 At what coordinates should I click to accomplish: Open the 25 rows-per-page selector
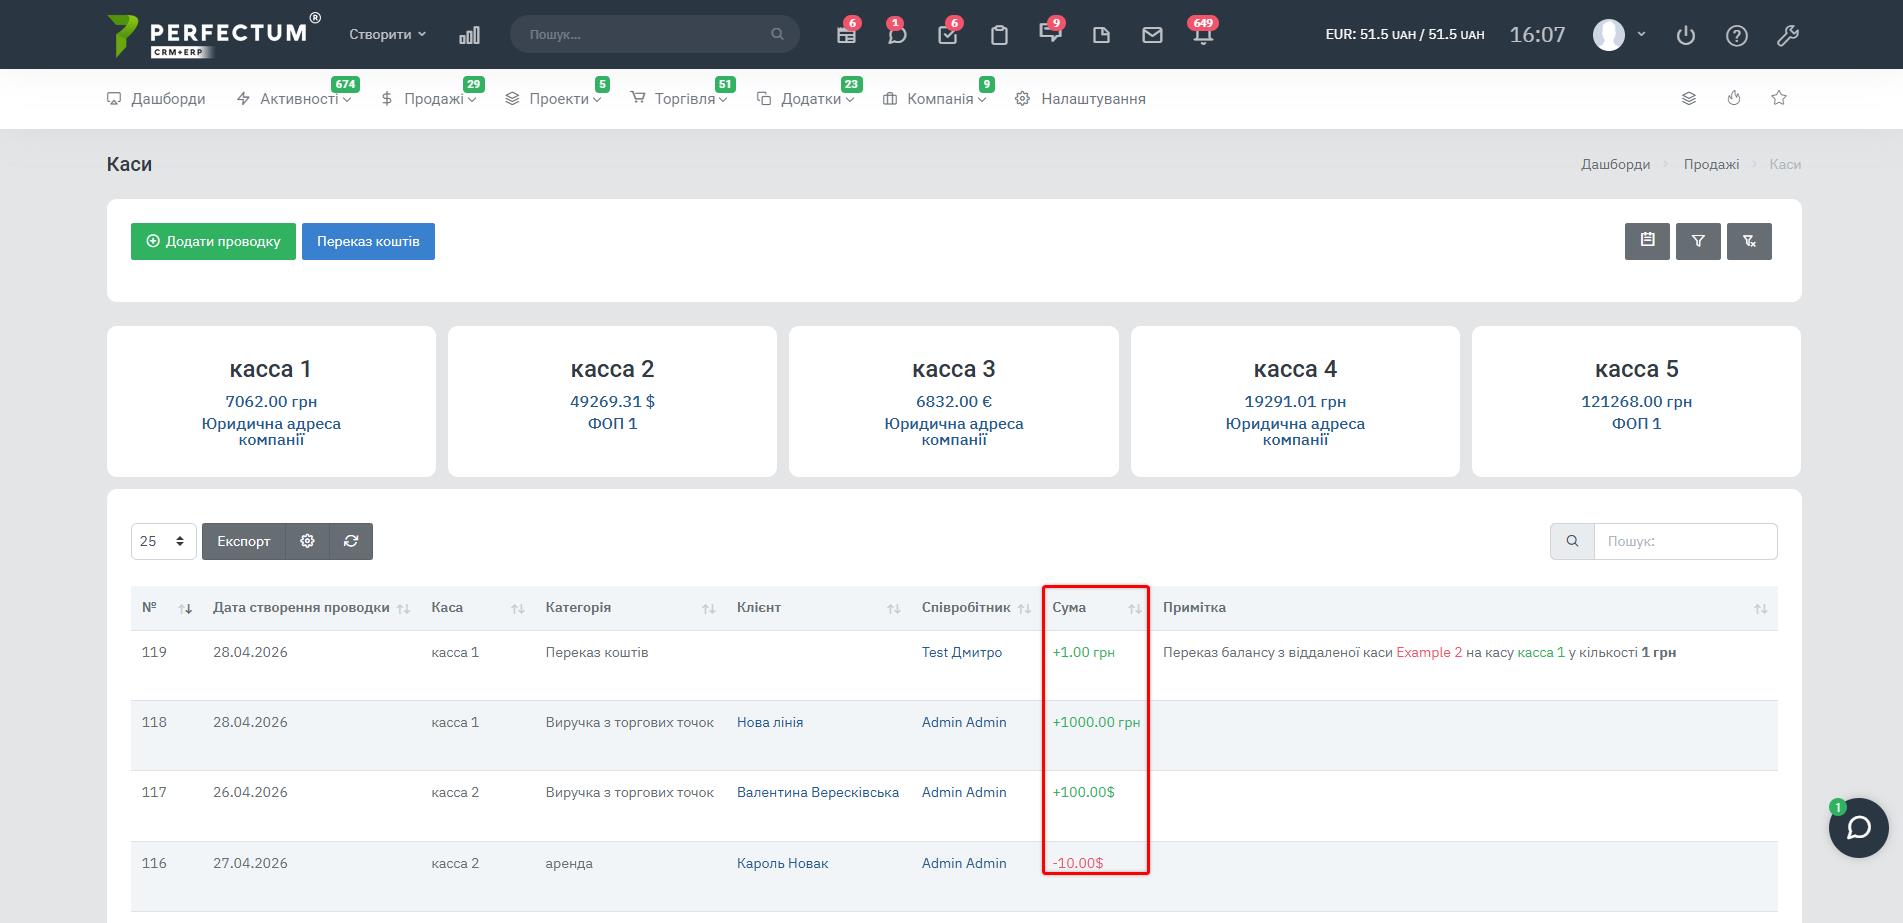pyautogui.click(x=163, y=541)
